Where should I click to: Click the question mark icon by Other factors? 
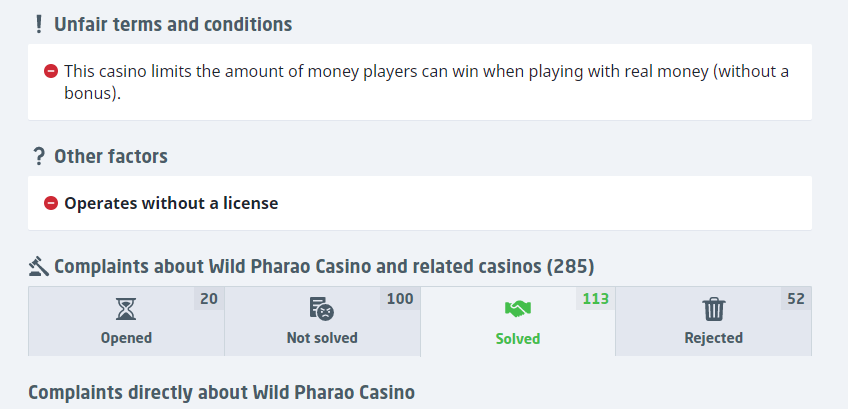coord(38,156)
